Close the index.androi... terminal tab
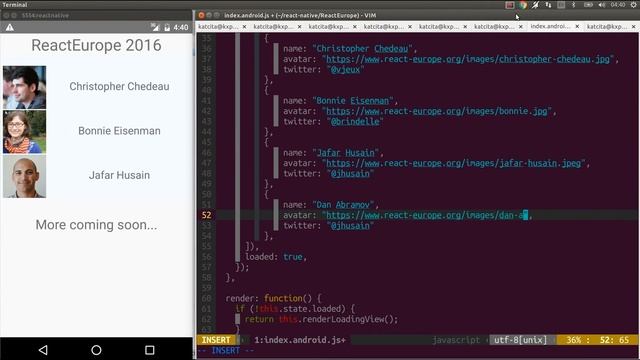 coord(577,26)
